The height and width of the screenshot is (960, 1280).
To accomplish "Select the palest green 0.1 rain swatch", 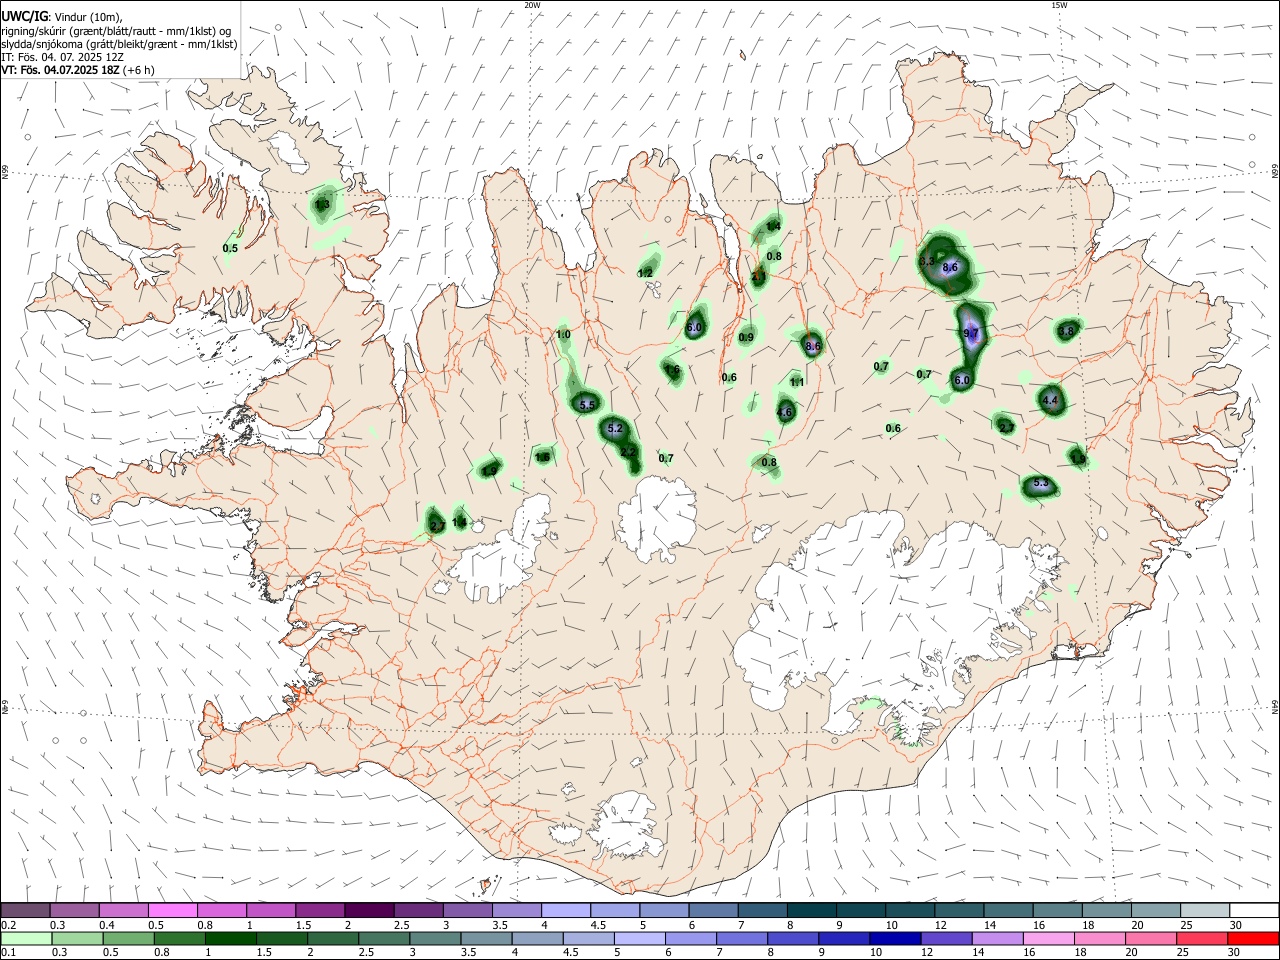I will coord(26,939).
